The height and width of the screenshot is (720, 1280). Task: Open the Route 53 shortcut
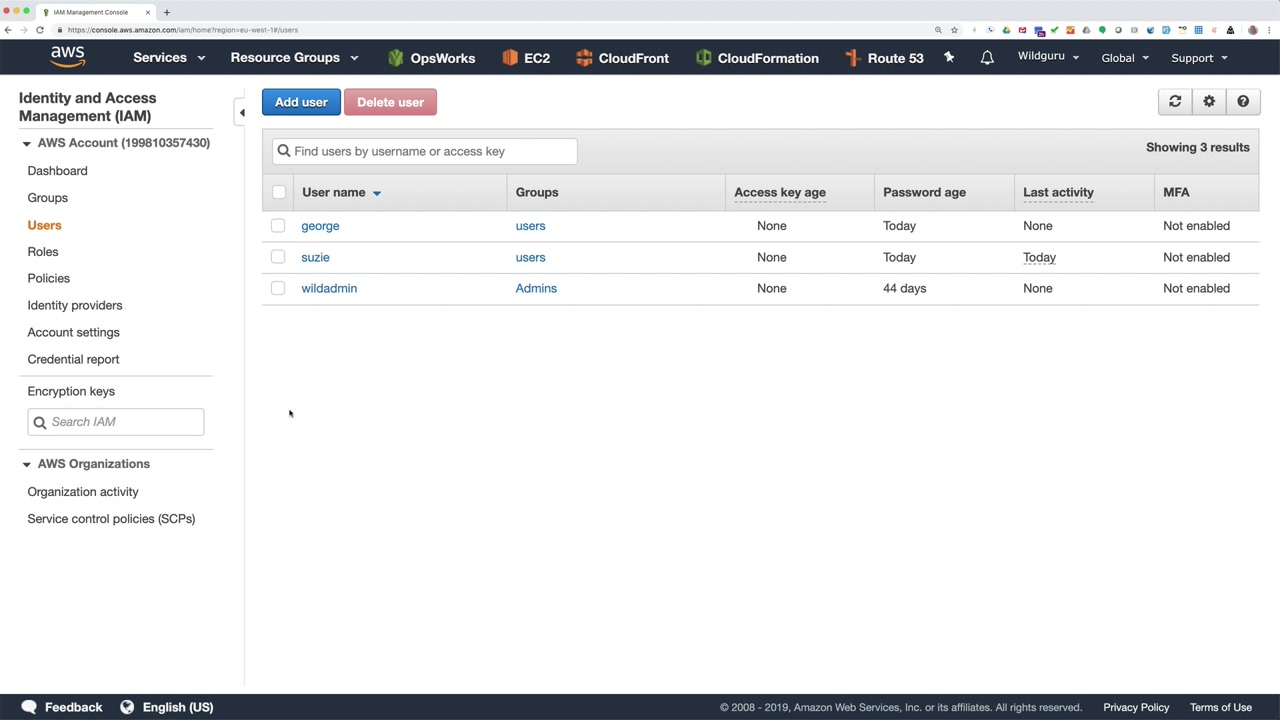(884, 58)
